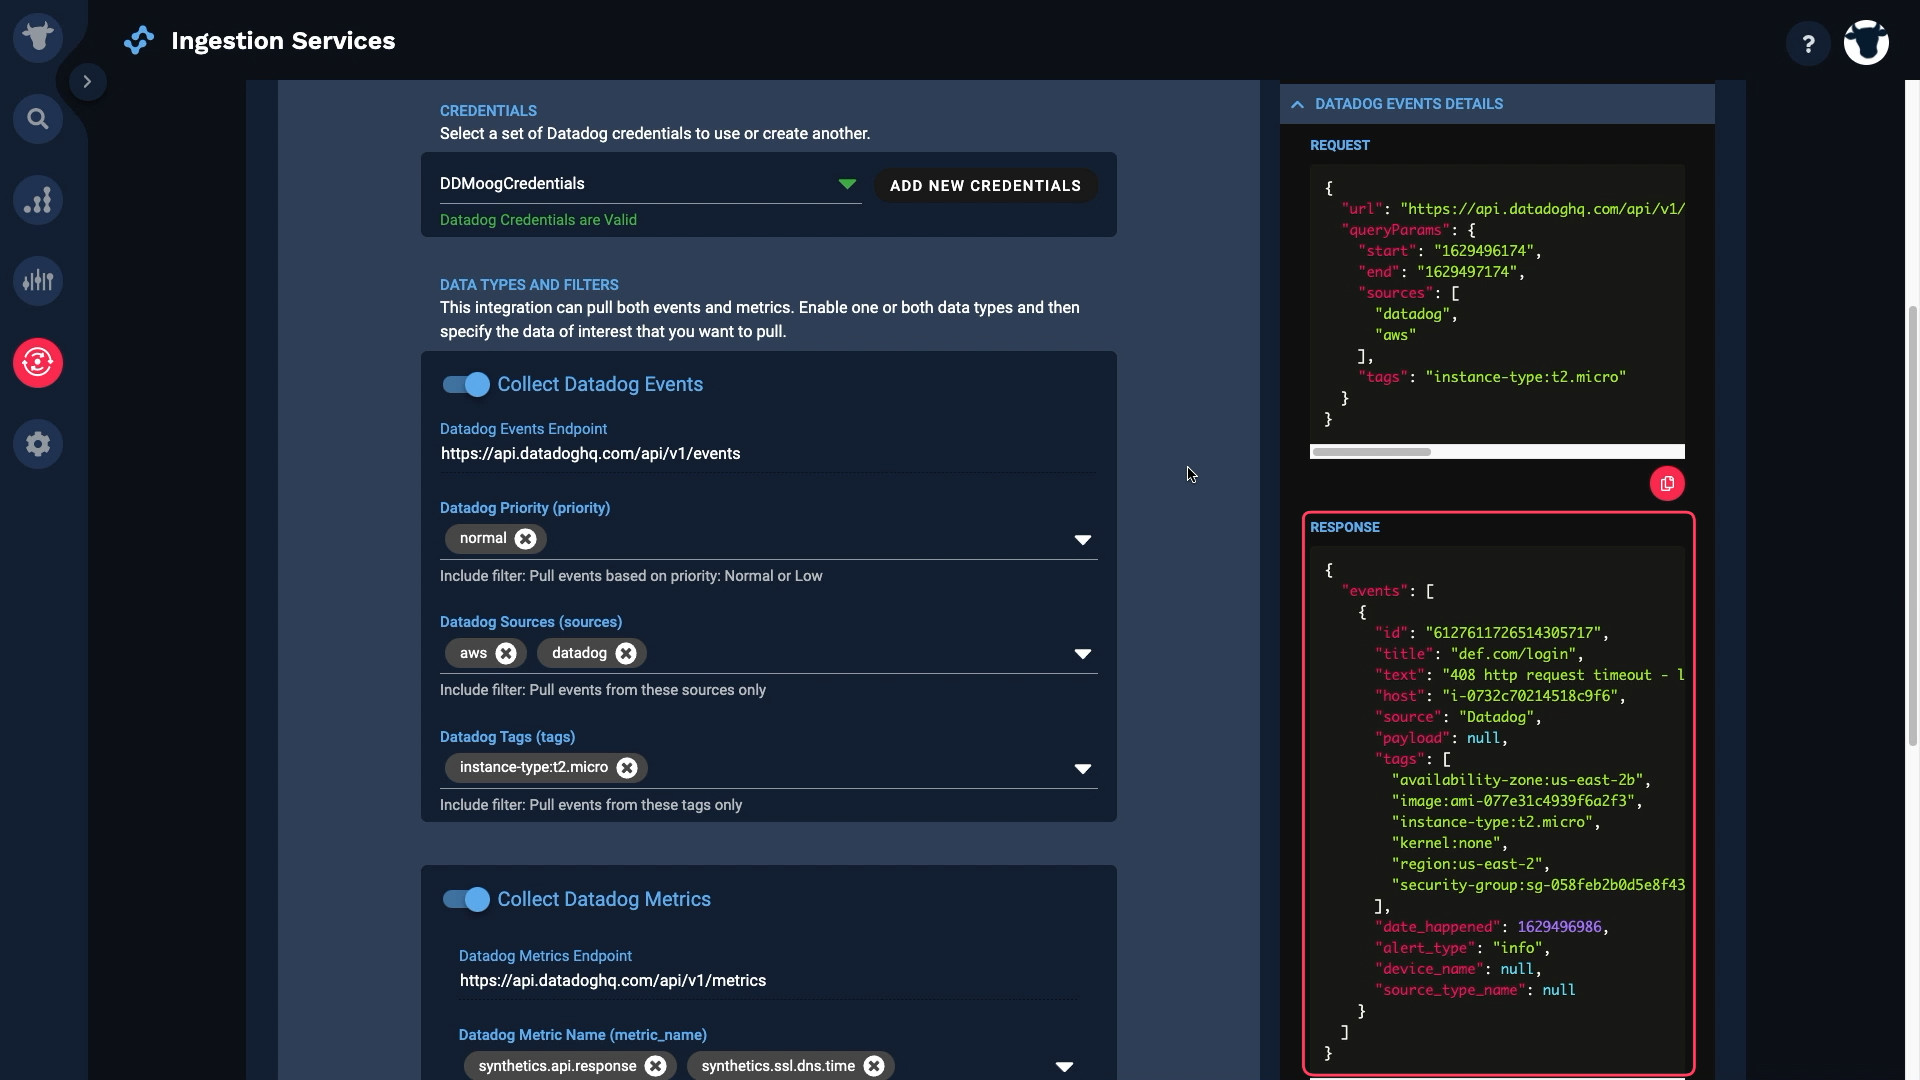Image resolution: width=1920 pixels, height=1080 pixels.
Task: Open the Moogsoft cow logo home icon
Action: [x=38, y=38]
